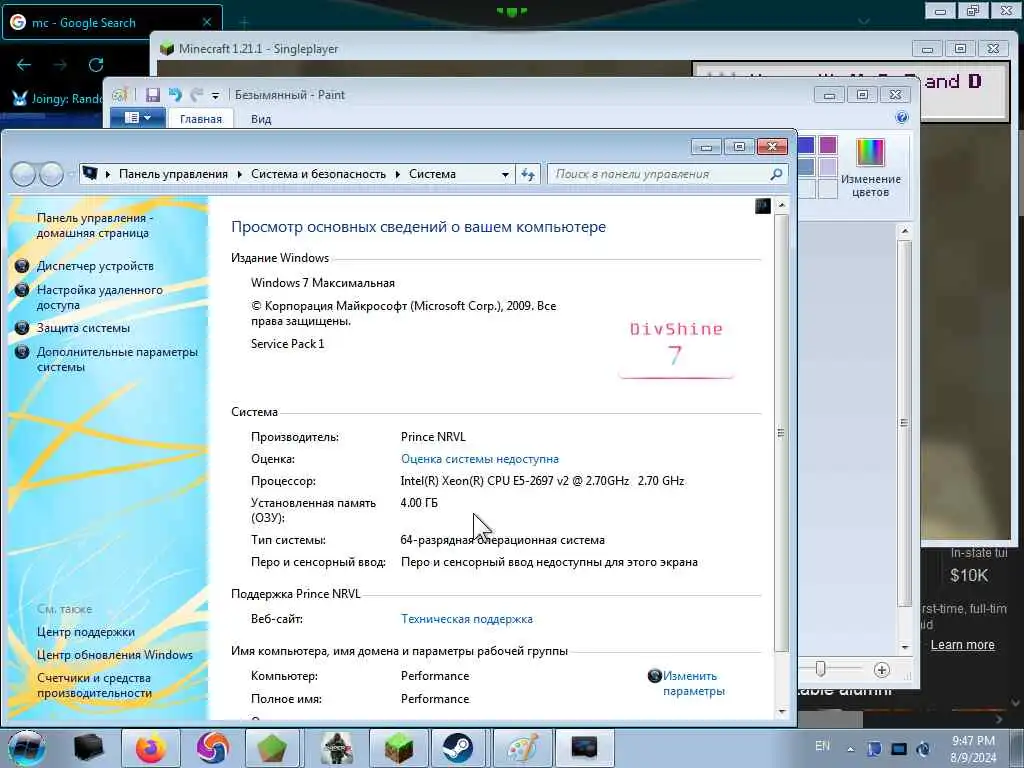This screenshot has width=1024, height=768.
Task: Open the taskbar clock showing 9:47 PM
Action: click(x=973, y=749)
